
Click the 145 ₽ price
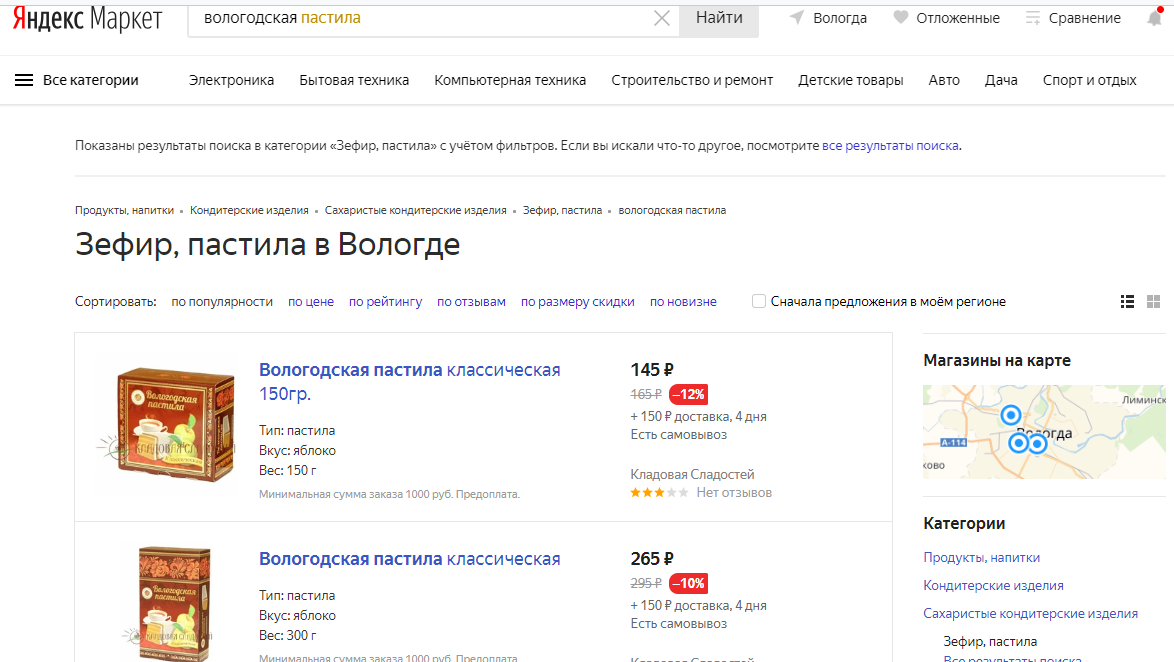(x=652, y=370)
